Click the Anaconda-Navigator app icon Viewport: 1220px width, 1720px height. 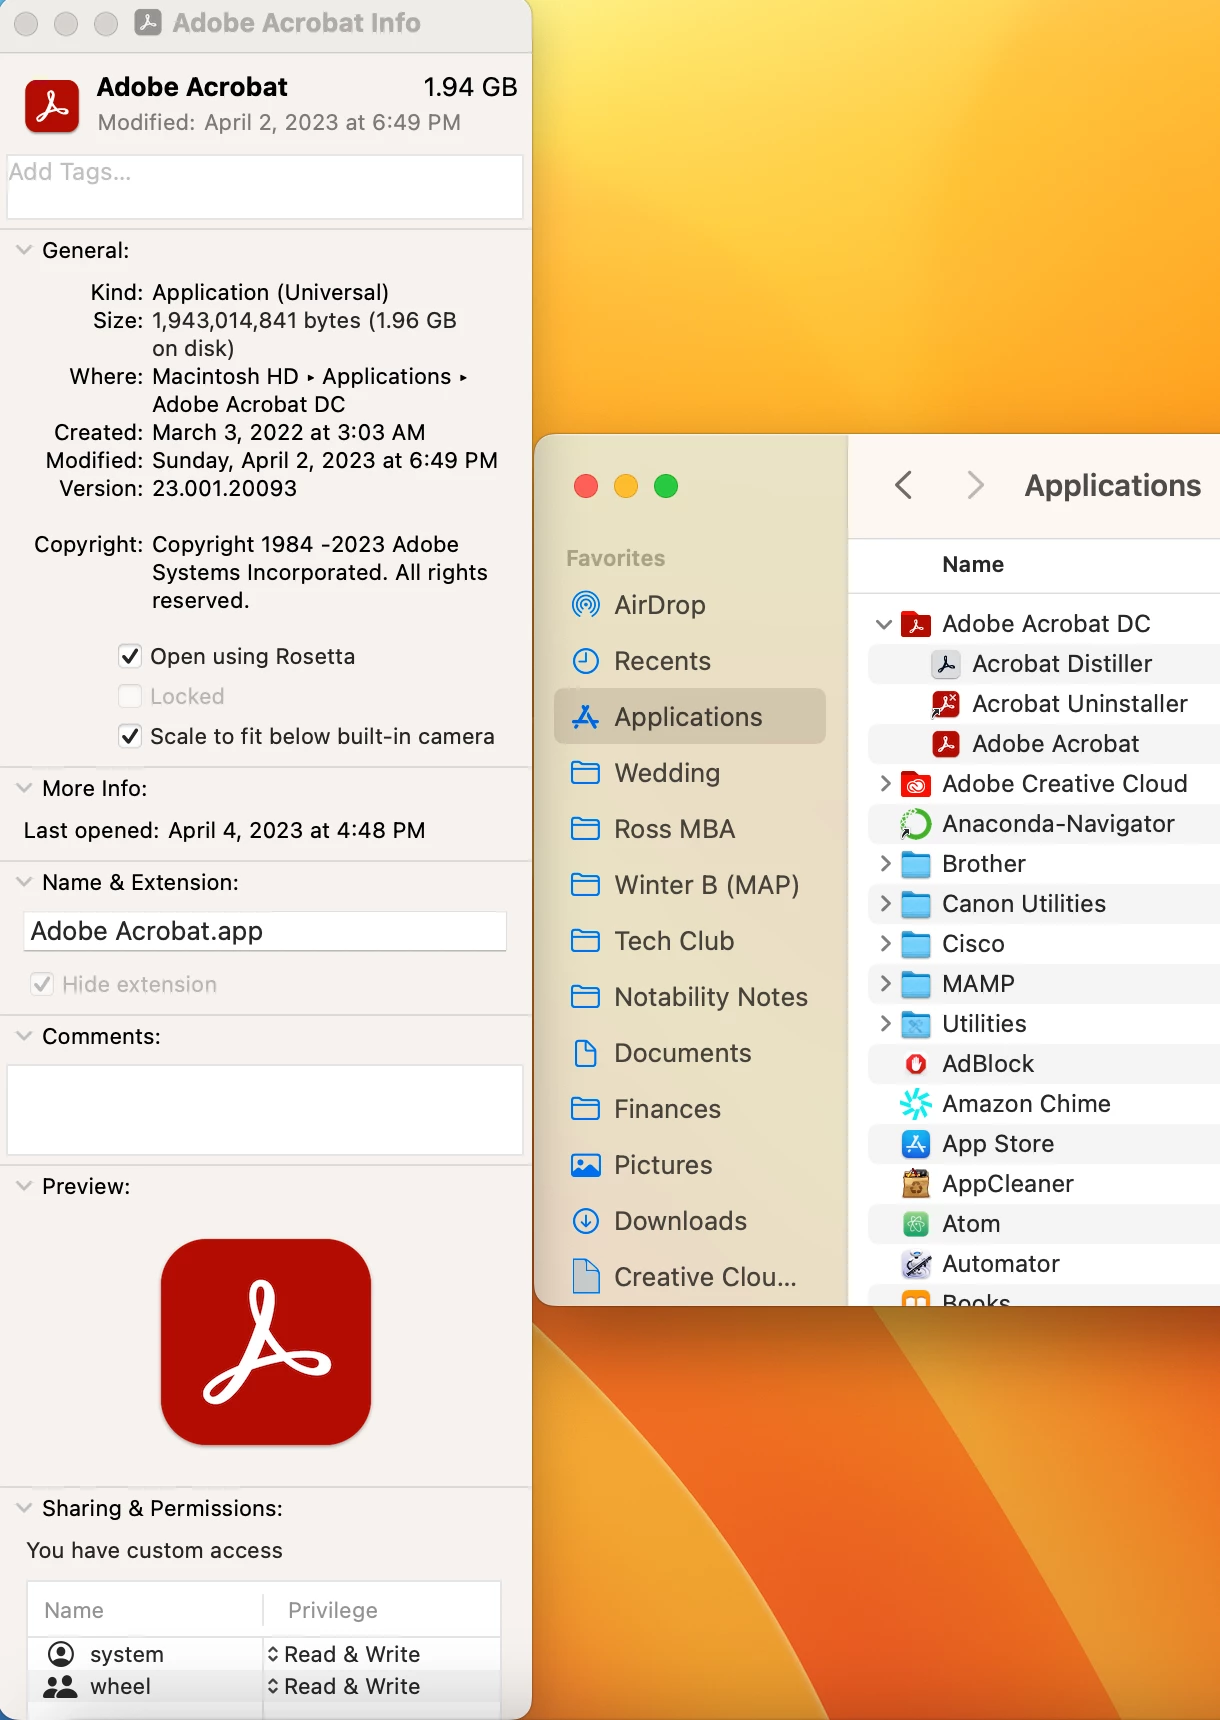(x=916, y=824)
